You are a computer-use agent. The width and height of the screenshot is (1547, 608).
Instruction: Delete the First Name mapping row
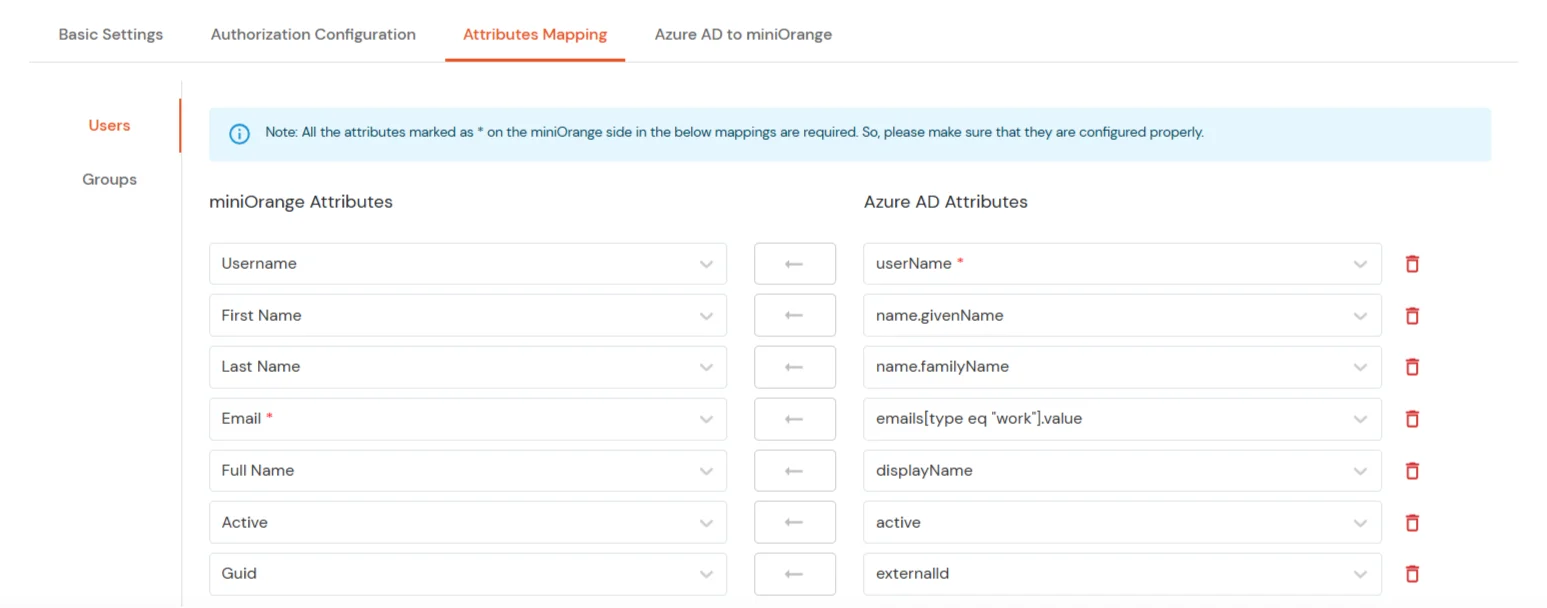pyautogui.click(x=1412, y=315)
